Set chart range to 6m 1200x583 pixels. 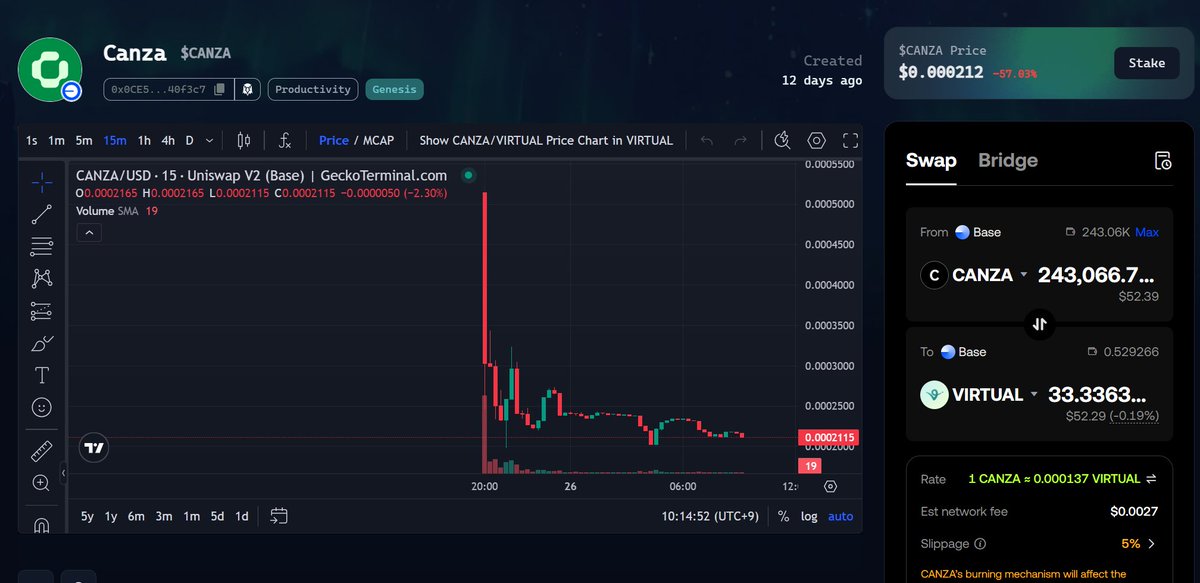pyautogui.click(x=136, y=516)
